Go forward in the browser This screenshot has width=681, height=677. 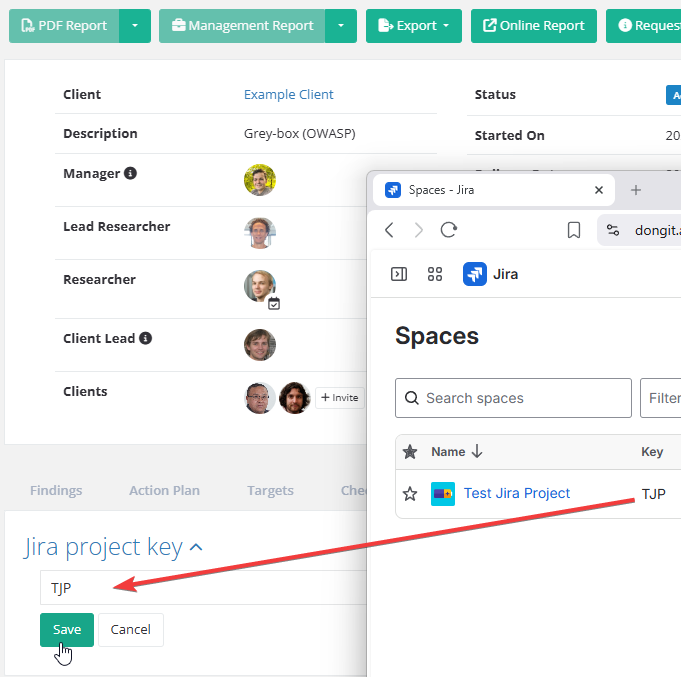point(419,230)
